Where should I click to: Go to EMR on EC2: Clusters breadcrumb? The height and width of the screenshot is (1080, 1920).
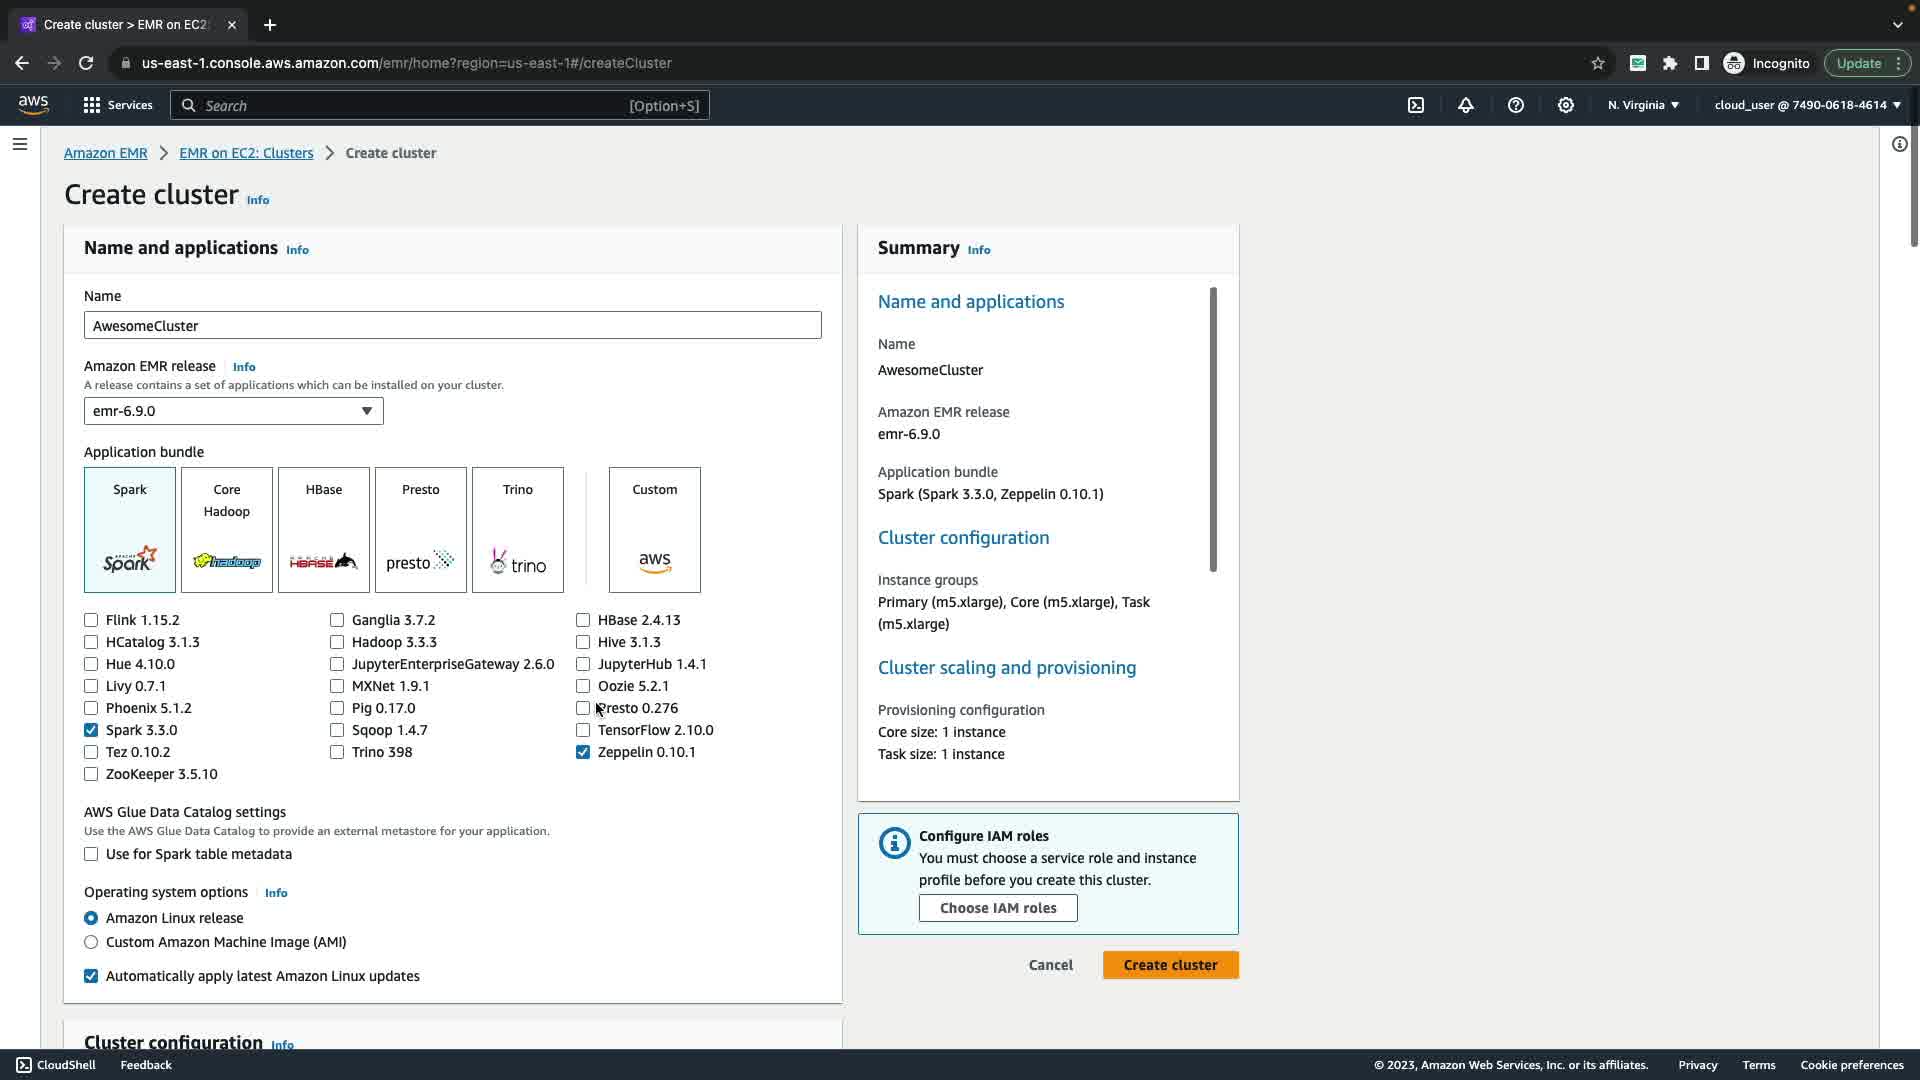click(246, 153)
